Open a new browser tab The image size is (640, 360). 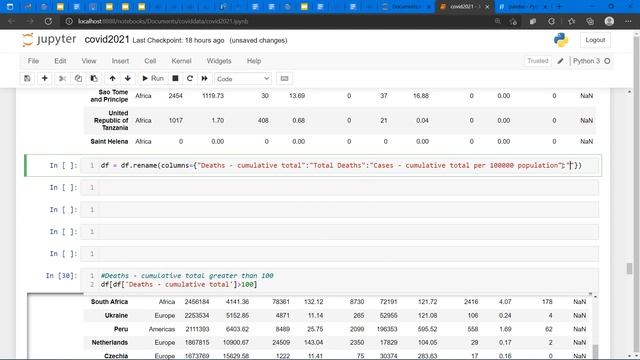coord(559,7)
